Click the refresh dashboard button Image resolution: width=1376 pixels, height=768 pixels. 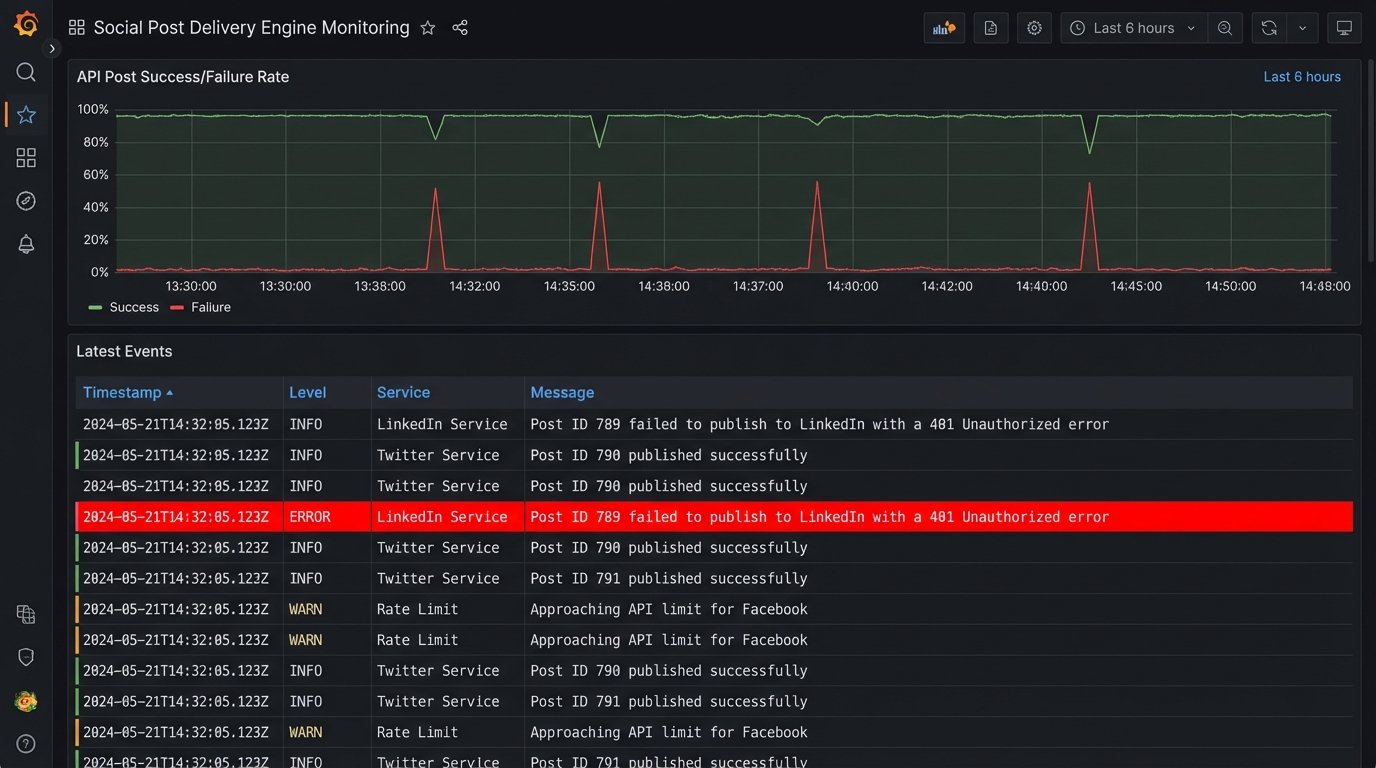(x=1268, y=28)
